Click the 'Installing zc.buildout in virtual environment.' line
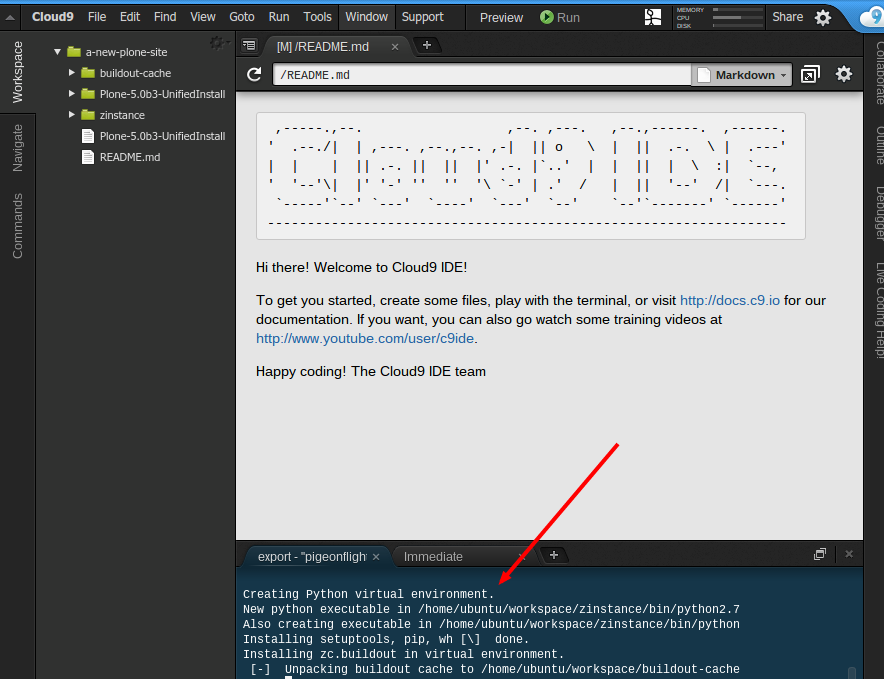The height and width of the screenshot is (679, 884). point(404,654)
